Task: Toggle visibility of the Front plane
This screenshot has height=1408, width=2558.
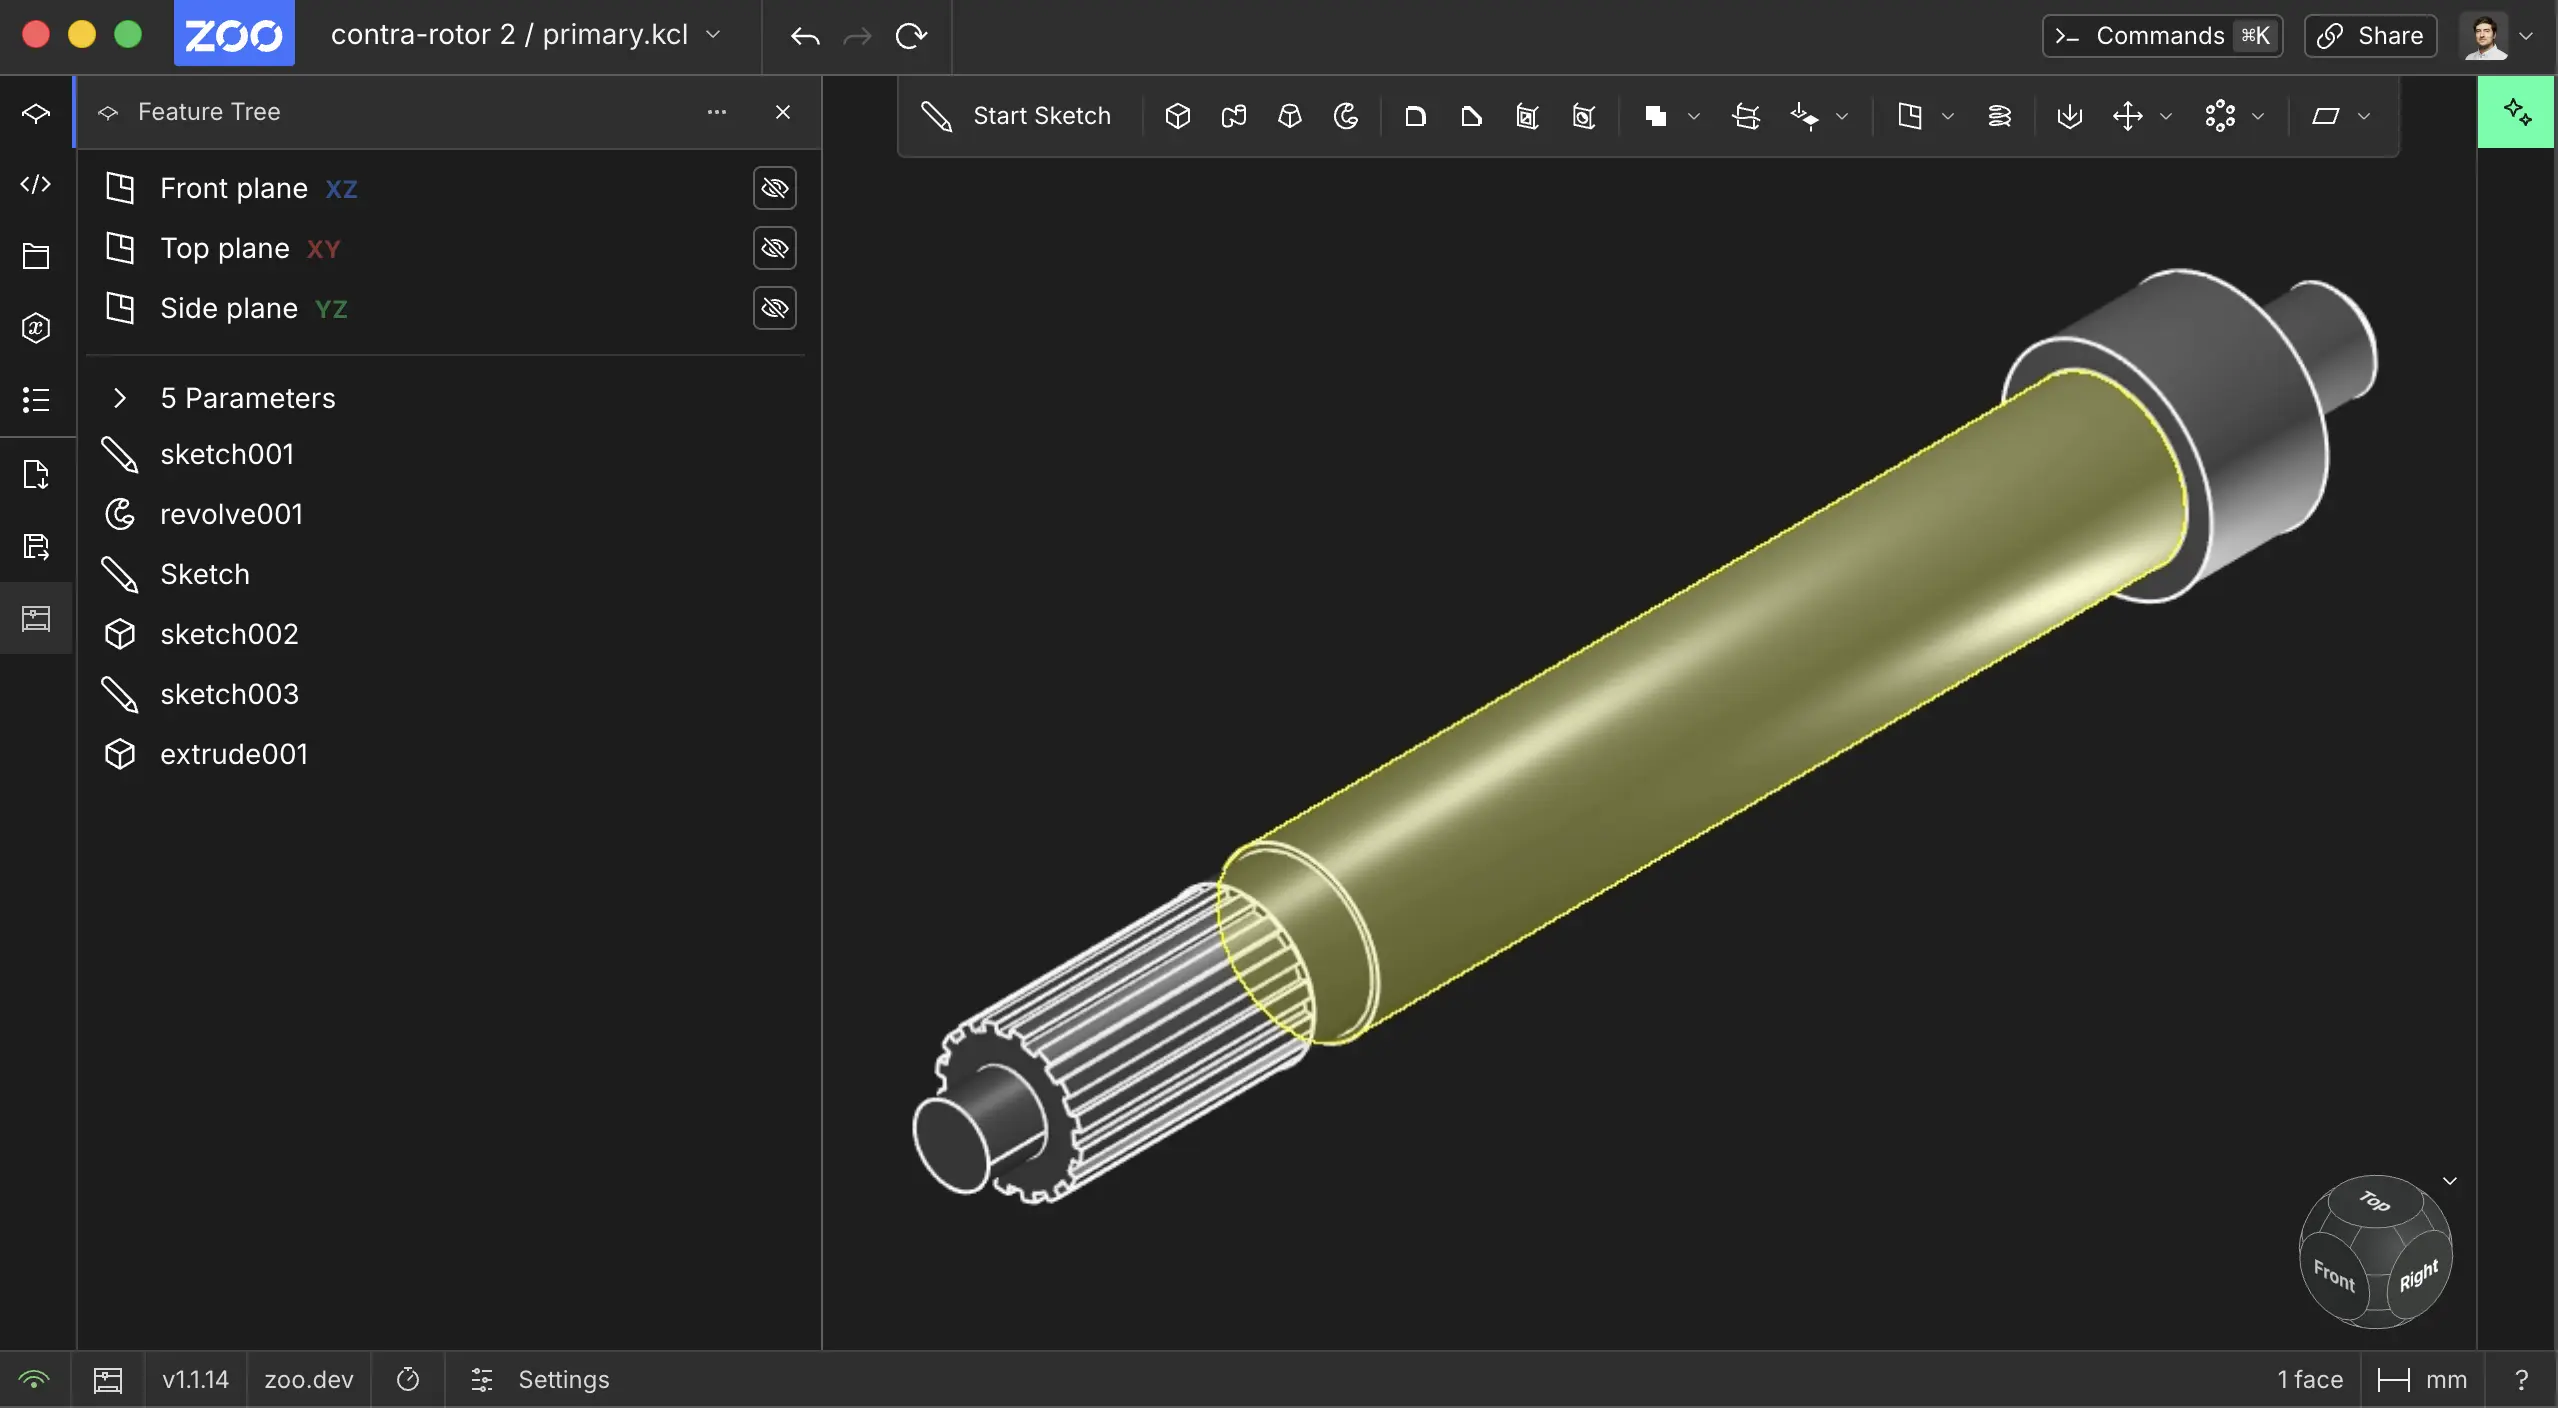Action: point(774,188)
